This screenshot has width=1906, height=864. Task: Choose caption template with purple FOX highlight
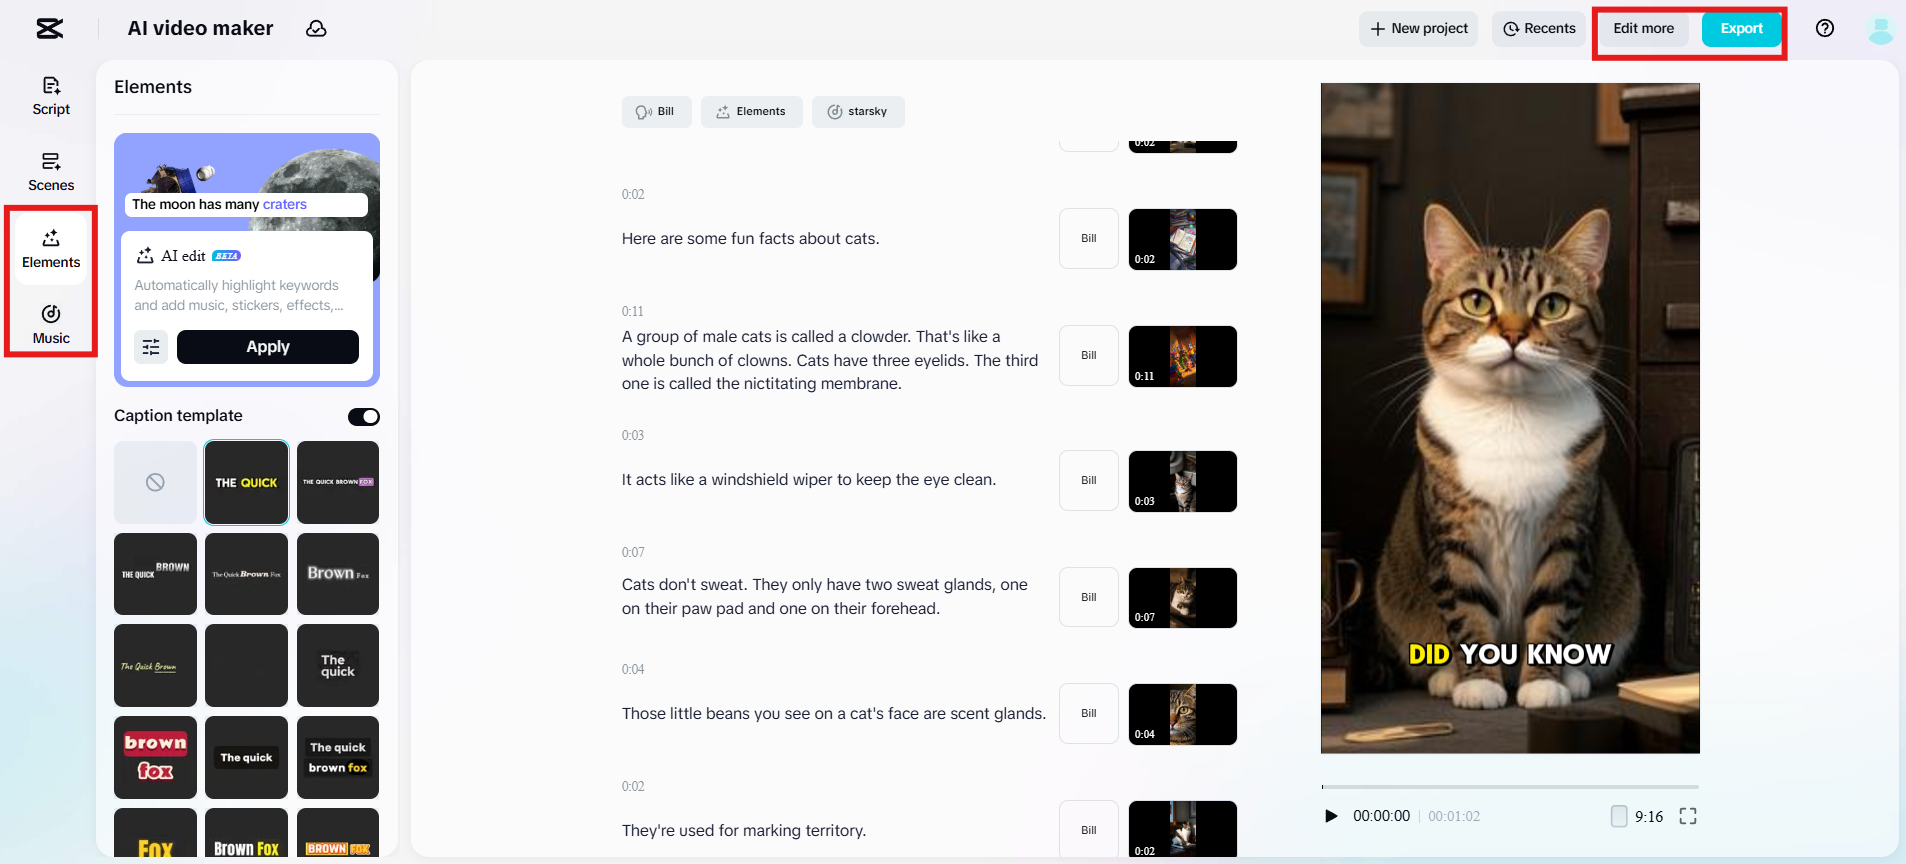pyautogui.click(x=338, y=482)
